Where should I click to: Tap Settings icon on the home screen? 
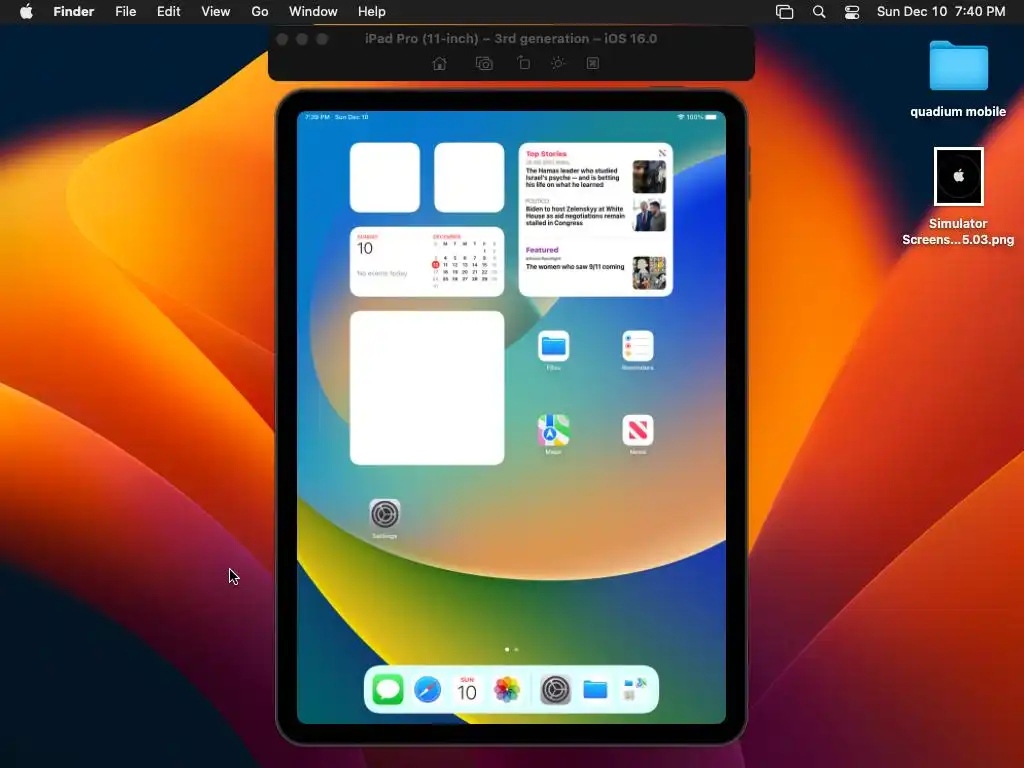pos(385,515)
